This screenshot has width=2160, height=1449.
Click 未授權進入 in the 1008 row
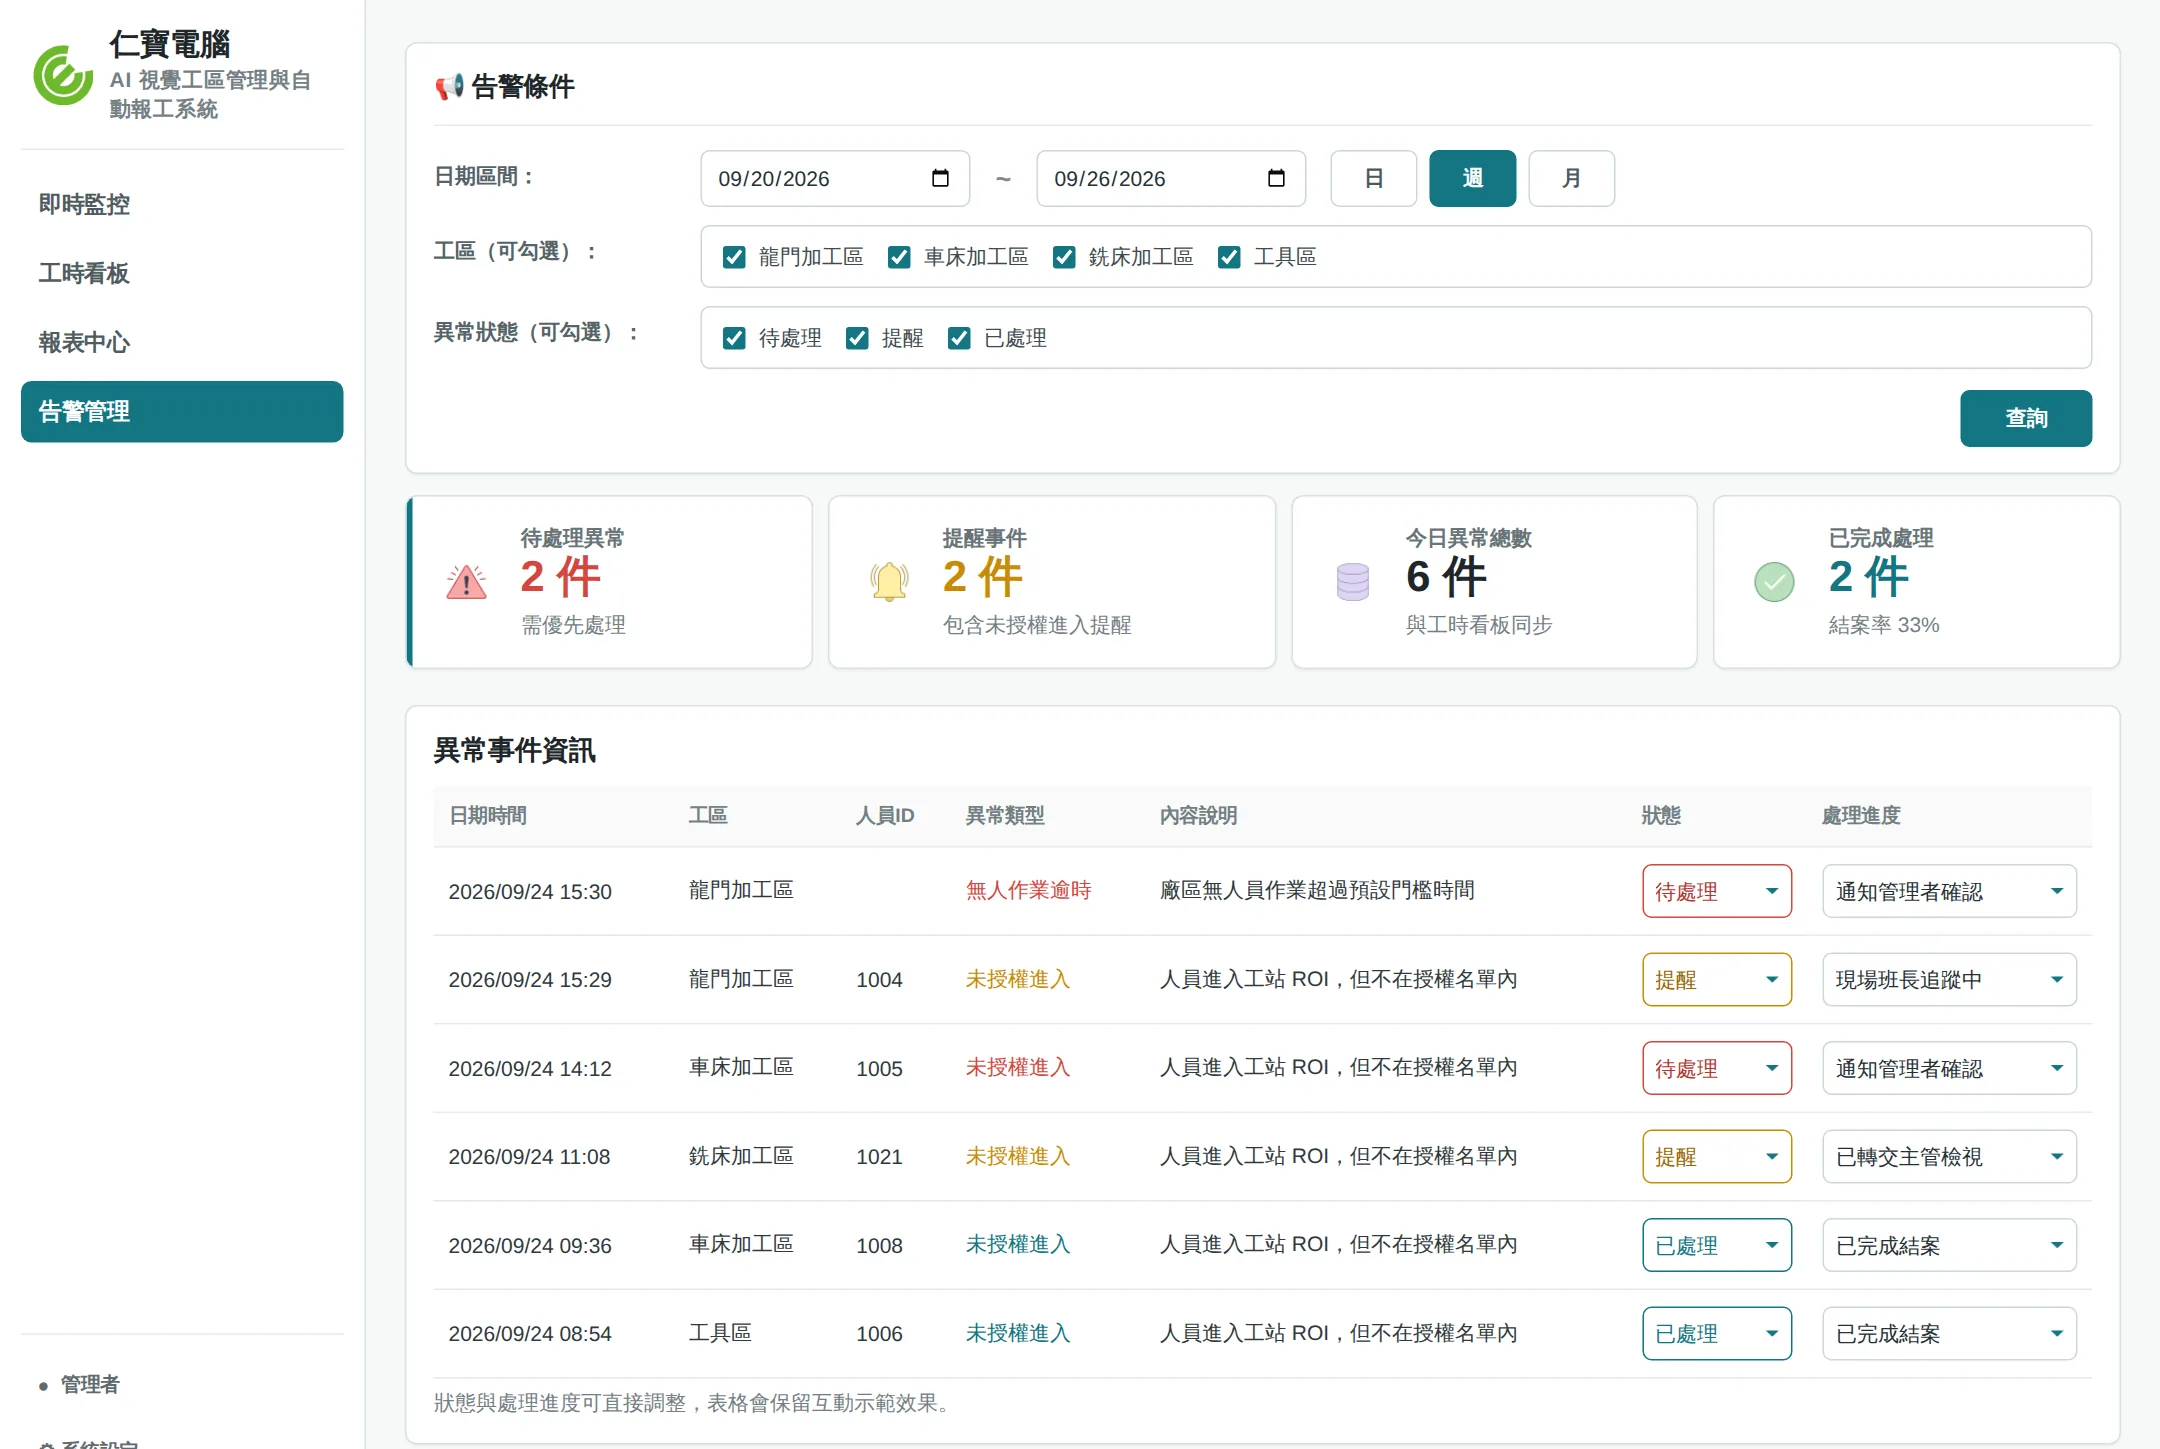1017,1244
